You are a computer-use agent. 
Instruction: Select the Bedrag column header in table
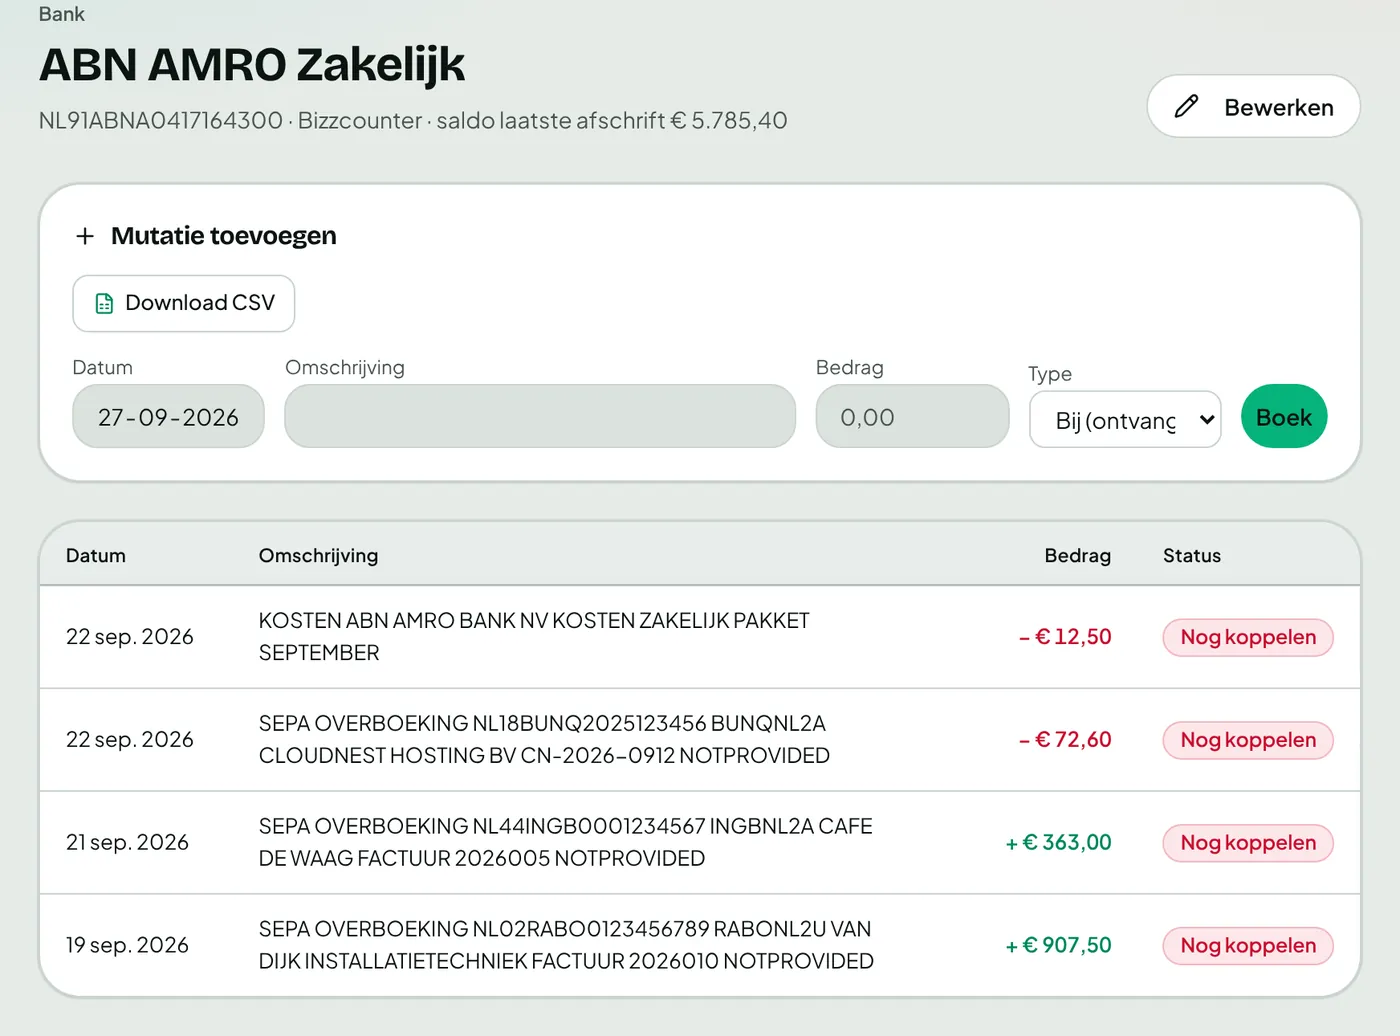pos(1077,555)
